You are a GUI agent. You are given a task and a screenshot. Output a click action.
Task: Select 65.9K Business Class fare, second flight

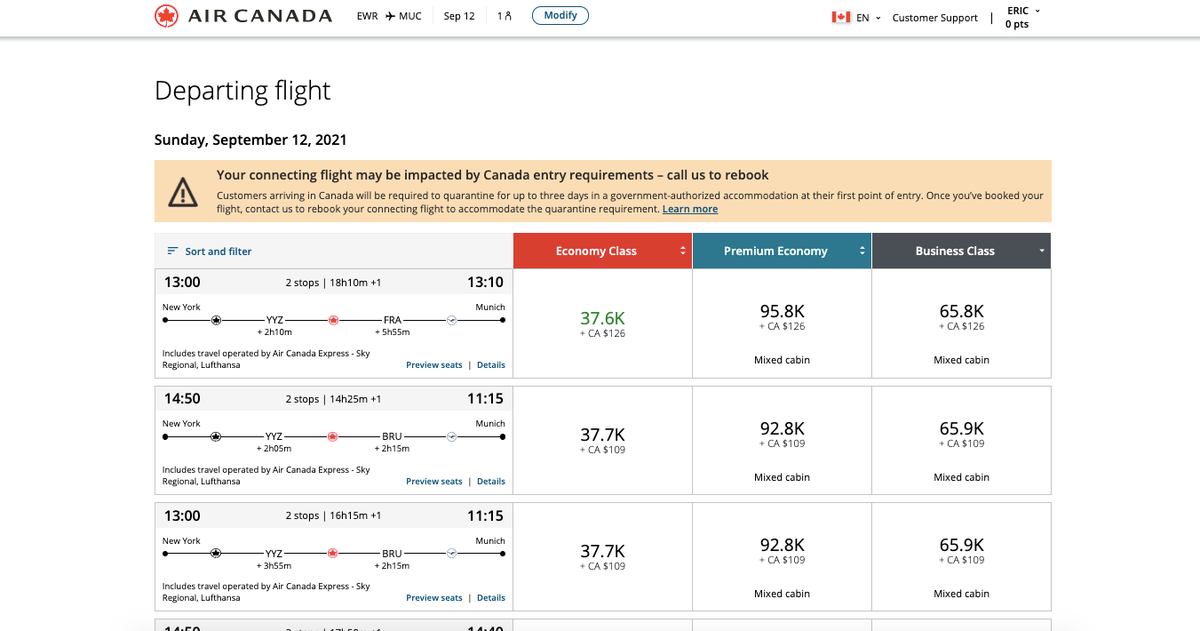pyautogui.click(x=961, y=434)
